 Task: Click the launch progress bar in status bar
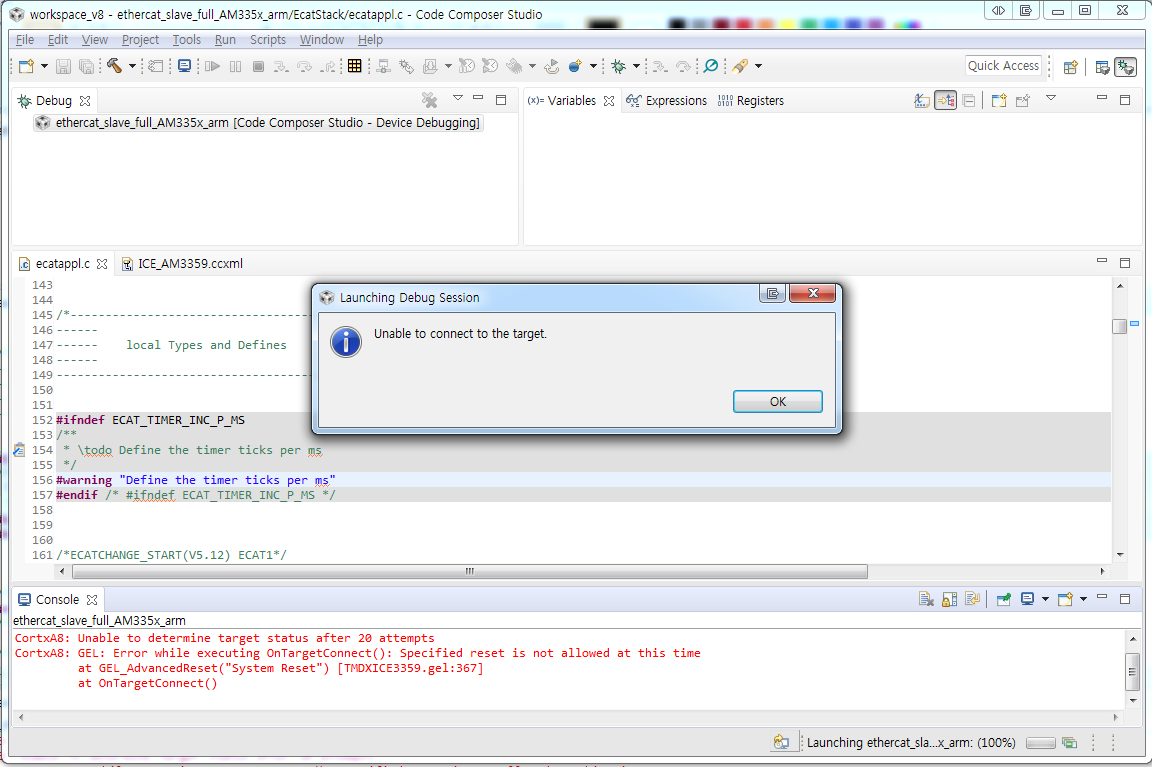1040,743
